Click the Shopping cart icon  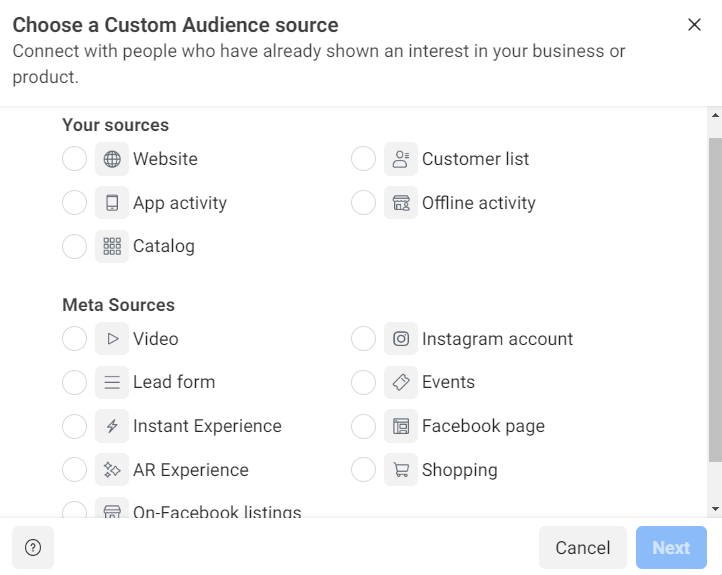pos(401,470)
